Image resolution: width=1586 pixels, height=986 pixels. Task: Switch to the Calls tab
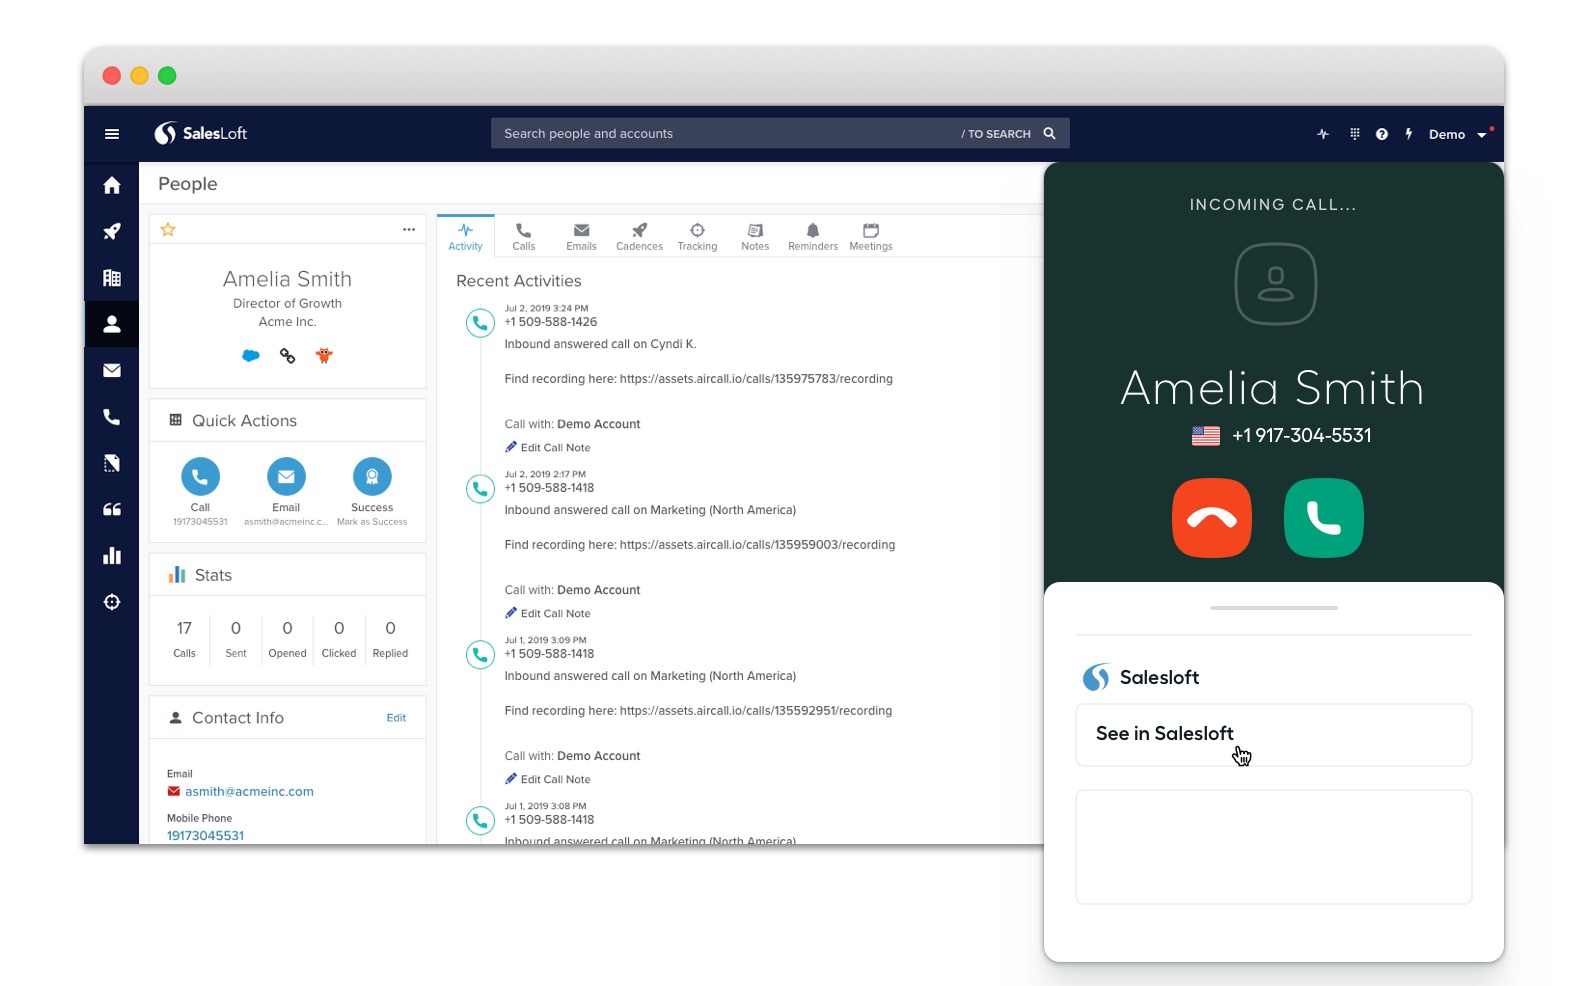(x=523, y=236)
